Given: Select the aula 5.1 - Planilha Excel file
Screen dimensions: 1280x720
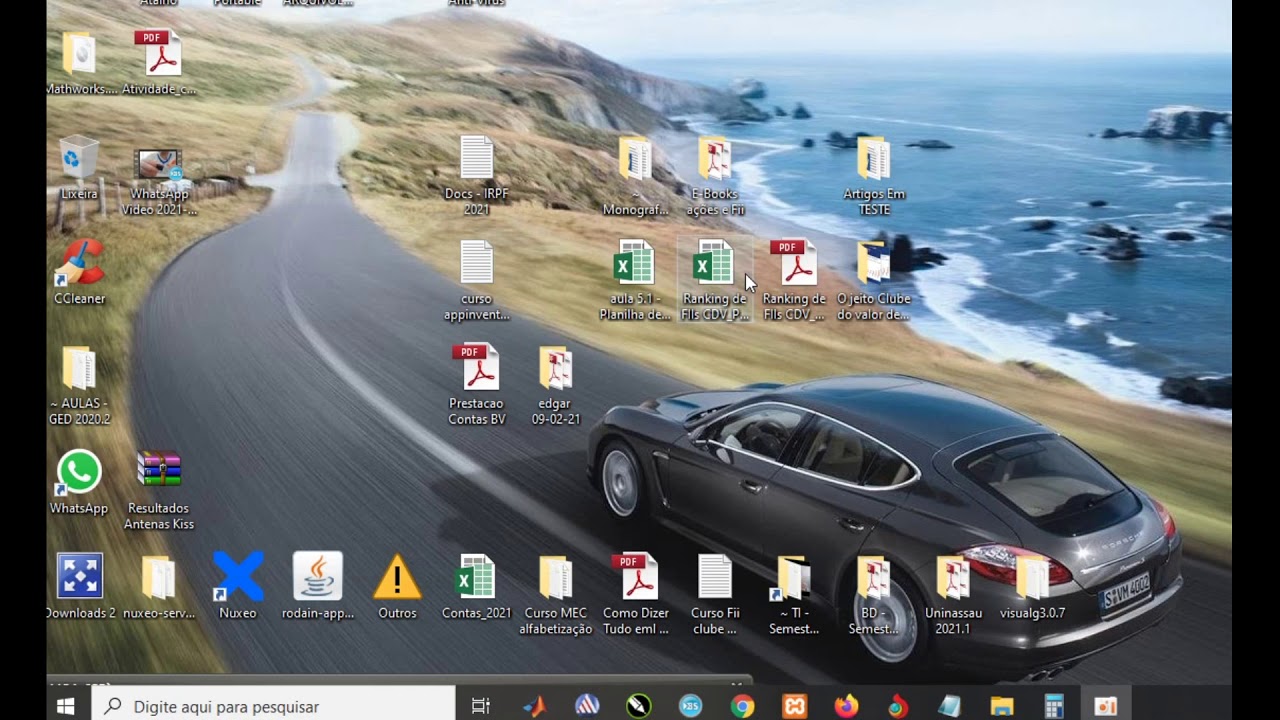Looking at the screenshot, I should click(635, 264).
